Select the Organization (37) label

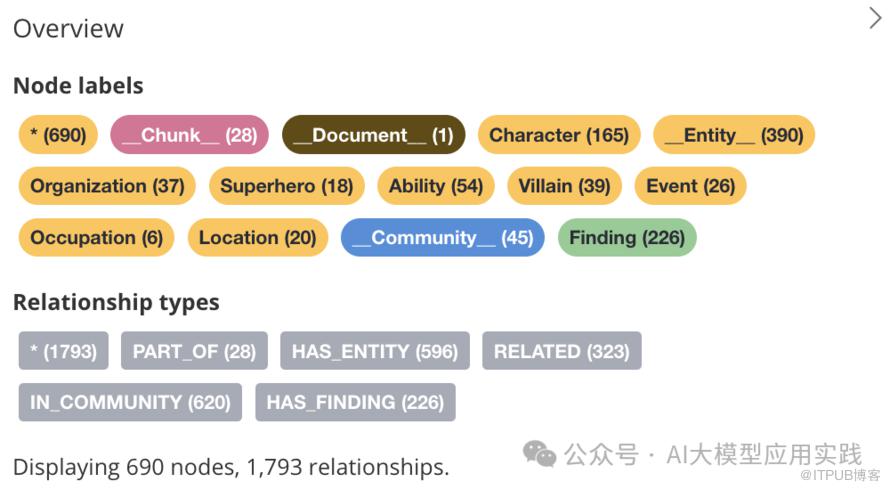107,186
